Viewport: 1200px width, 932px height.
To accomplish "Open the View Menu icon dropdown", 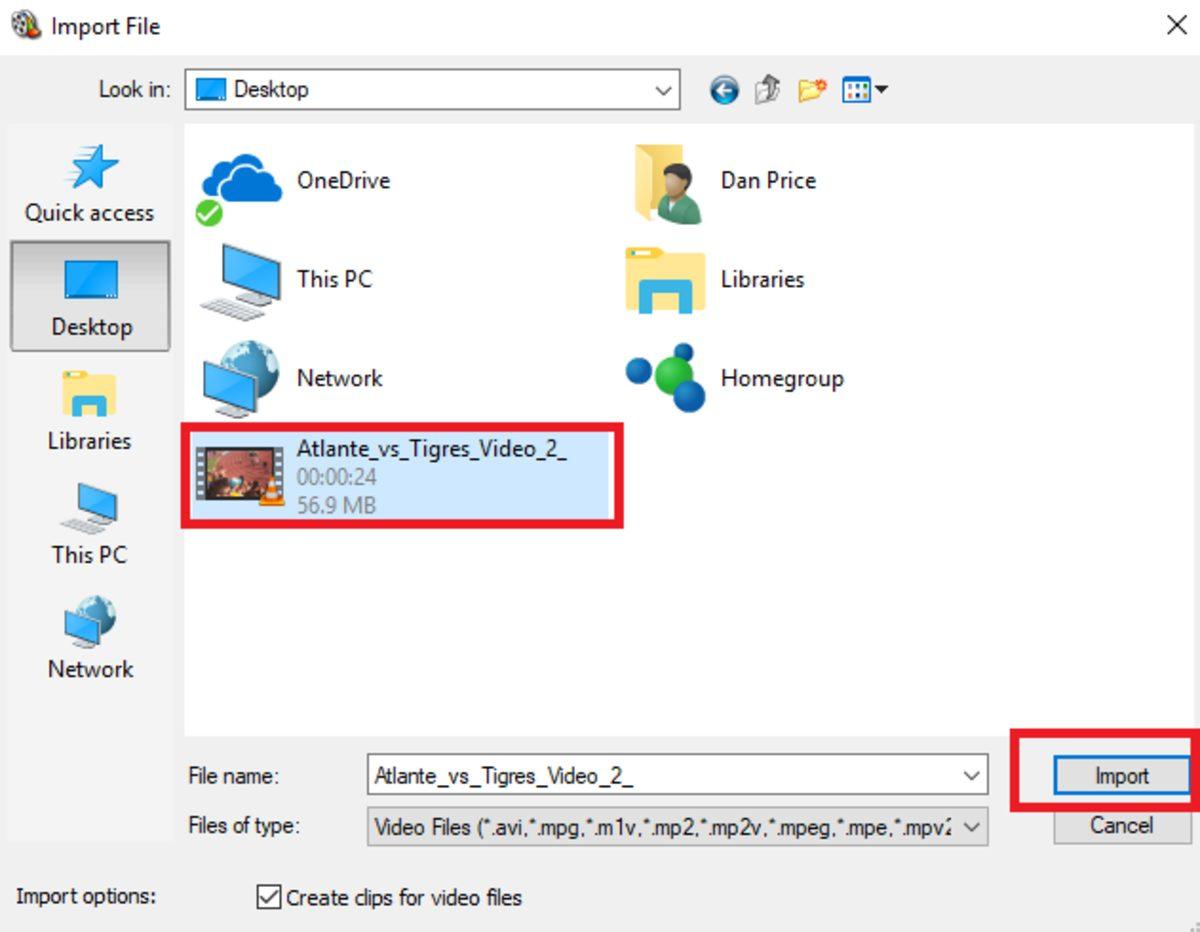I will click(x=865, y=91).
